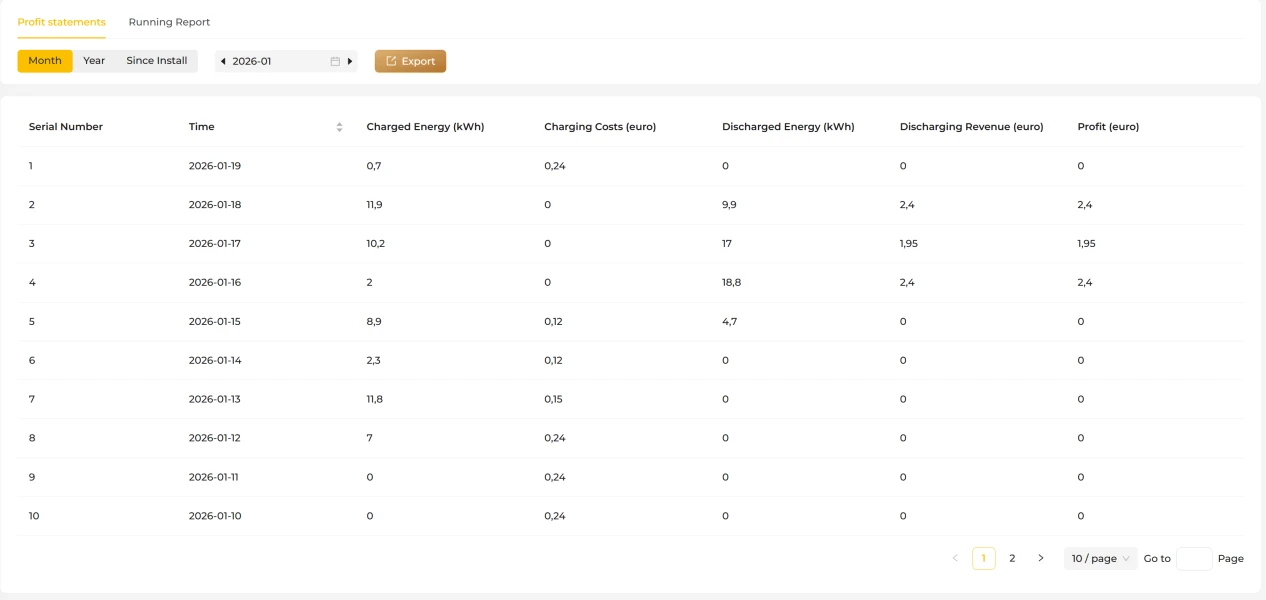The image size is (1266, 600).
Task: Click the Time column header
Action: pyautogui.click(x=202, y=127)
